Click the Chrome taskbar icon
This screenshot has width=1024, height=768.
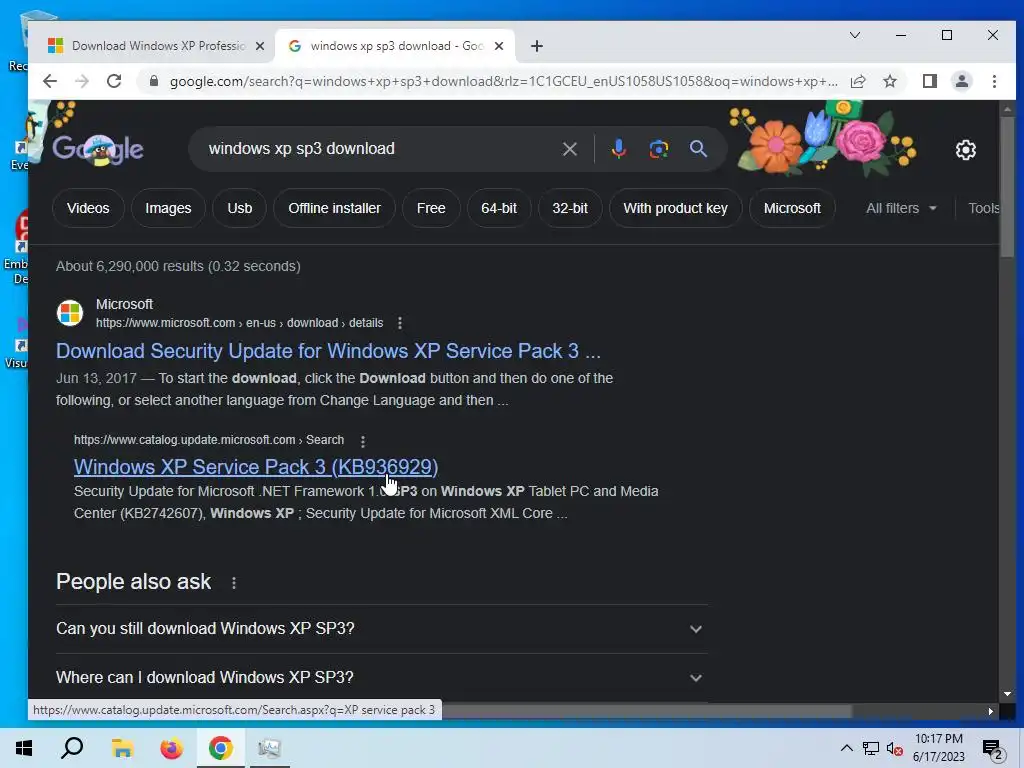click(221, 748)
